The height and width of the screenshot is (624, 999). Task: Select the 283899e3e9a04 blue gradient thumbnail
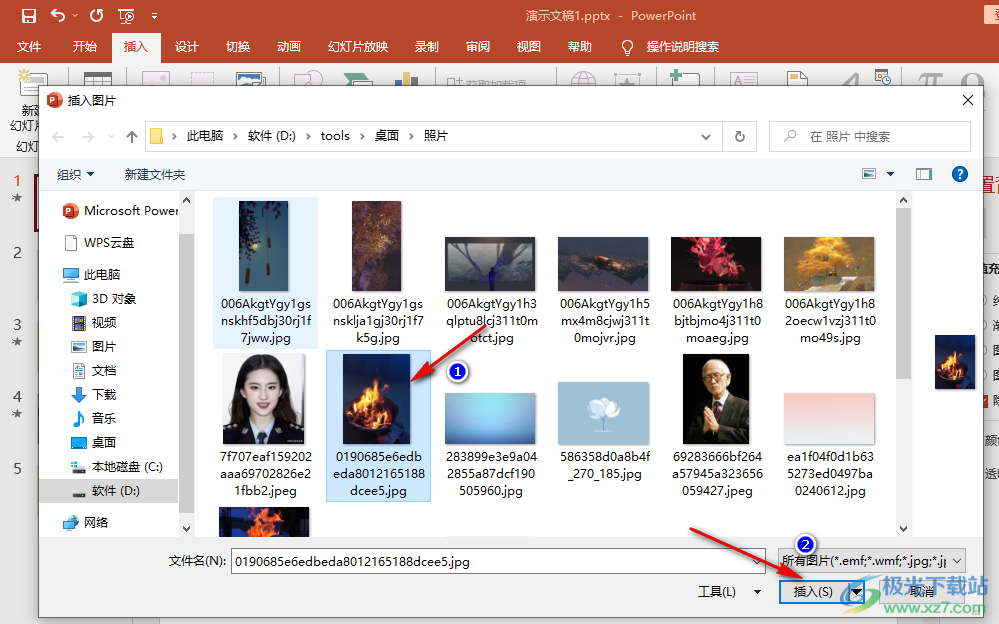pos(490,418)
